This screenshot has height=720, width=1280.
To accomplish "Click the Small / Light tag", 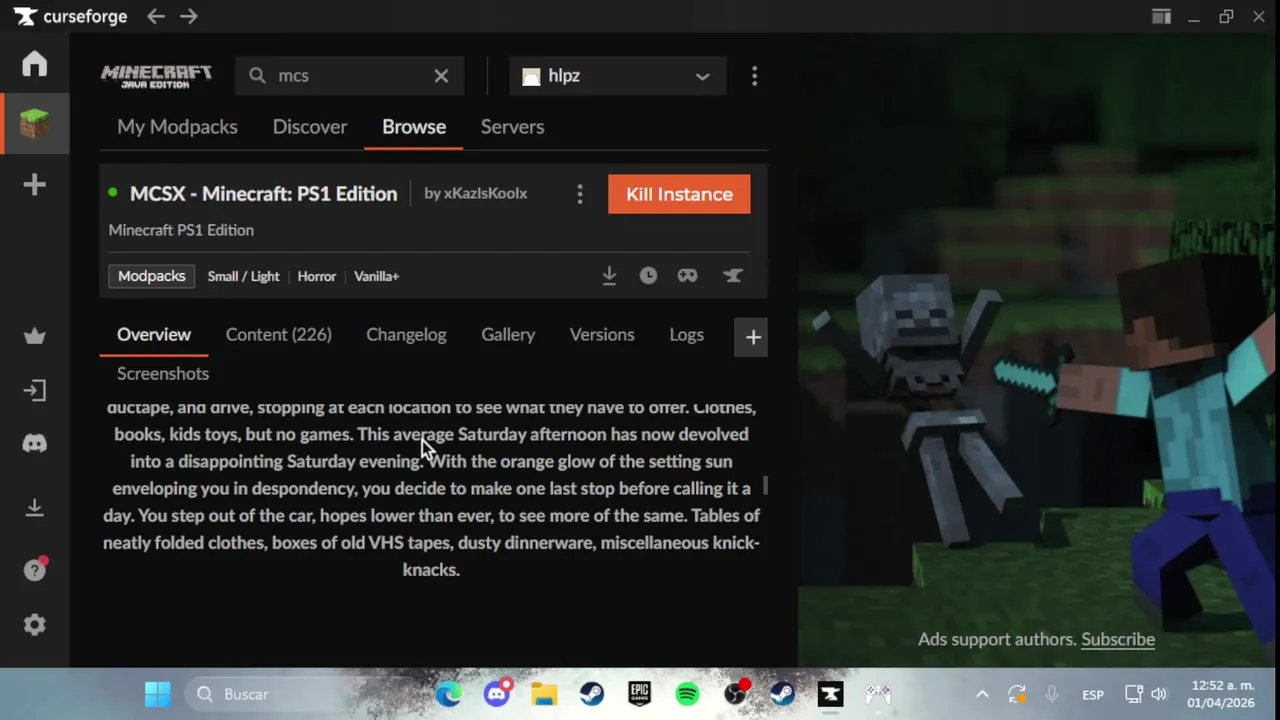I will coord(243,276).
